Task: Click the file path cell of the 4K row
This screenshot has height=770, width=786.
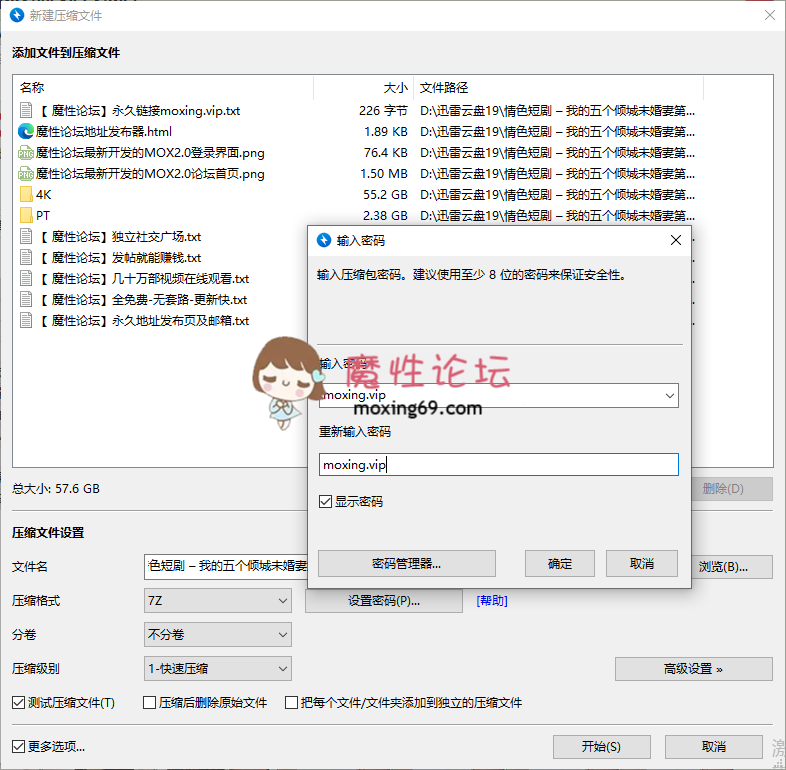Action: tap(557, 195)
